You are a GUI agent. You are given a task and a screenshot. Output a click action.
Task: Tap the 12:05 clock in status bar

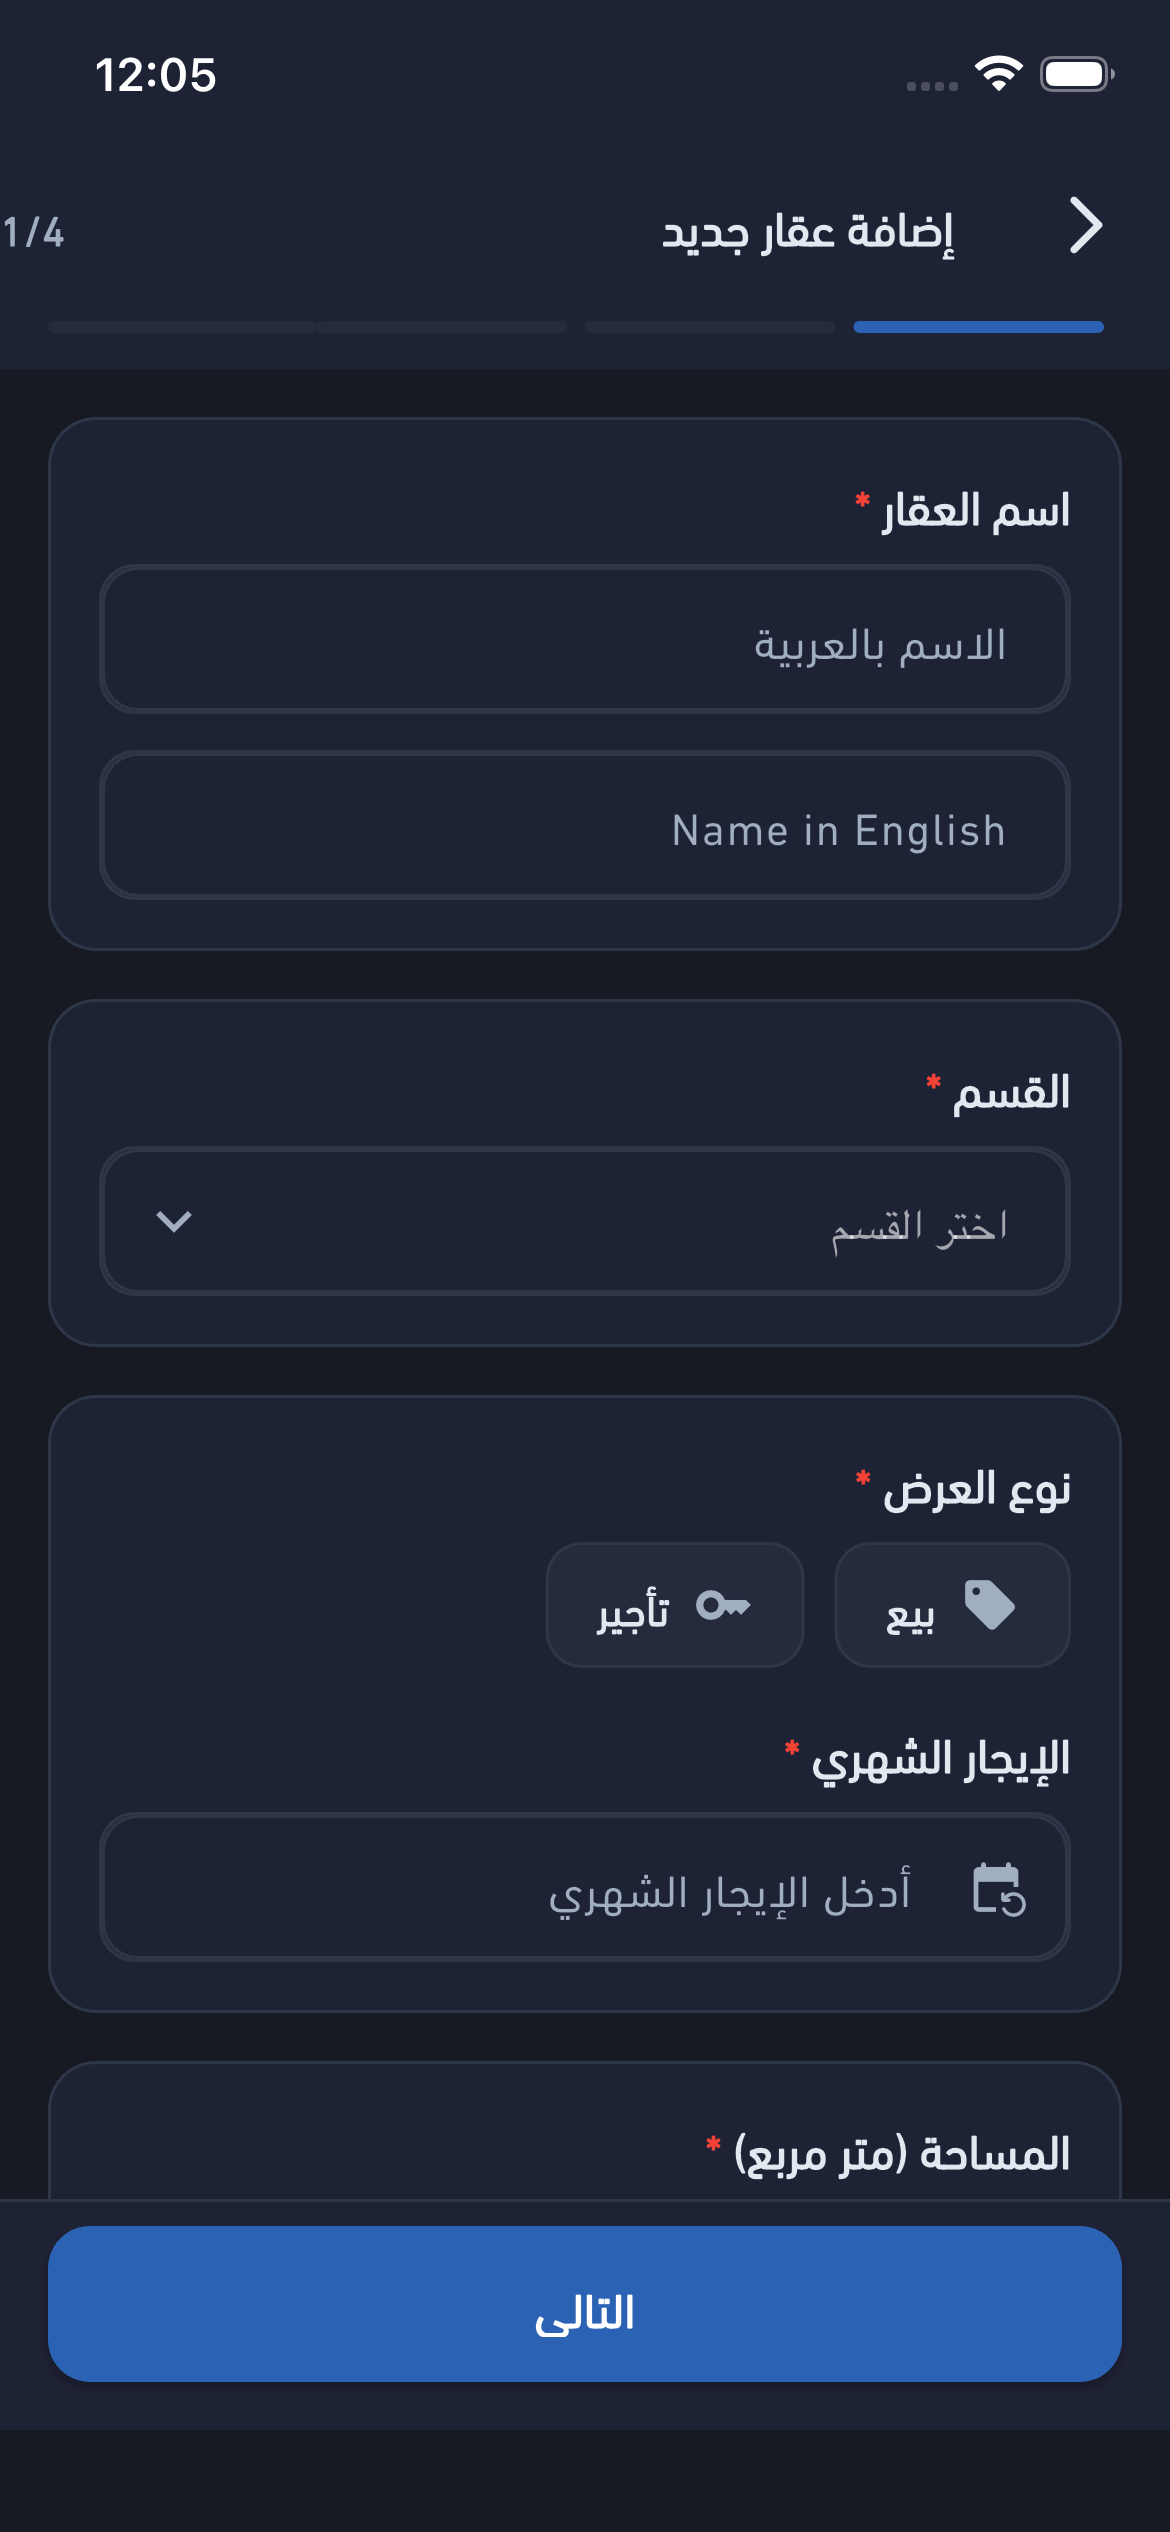point(155,75)
